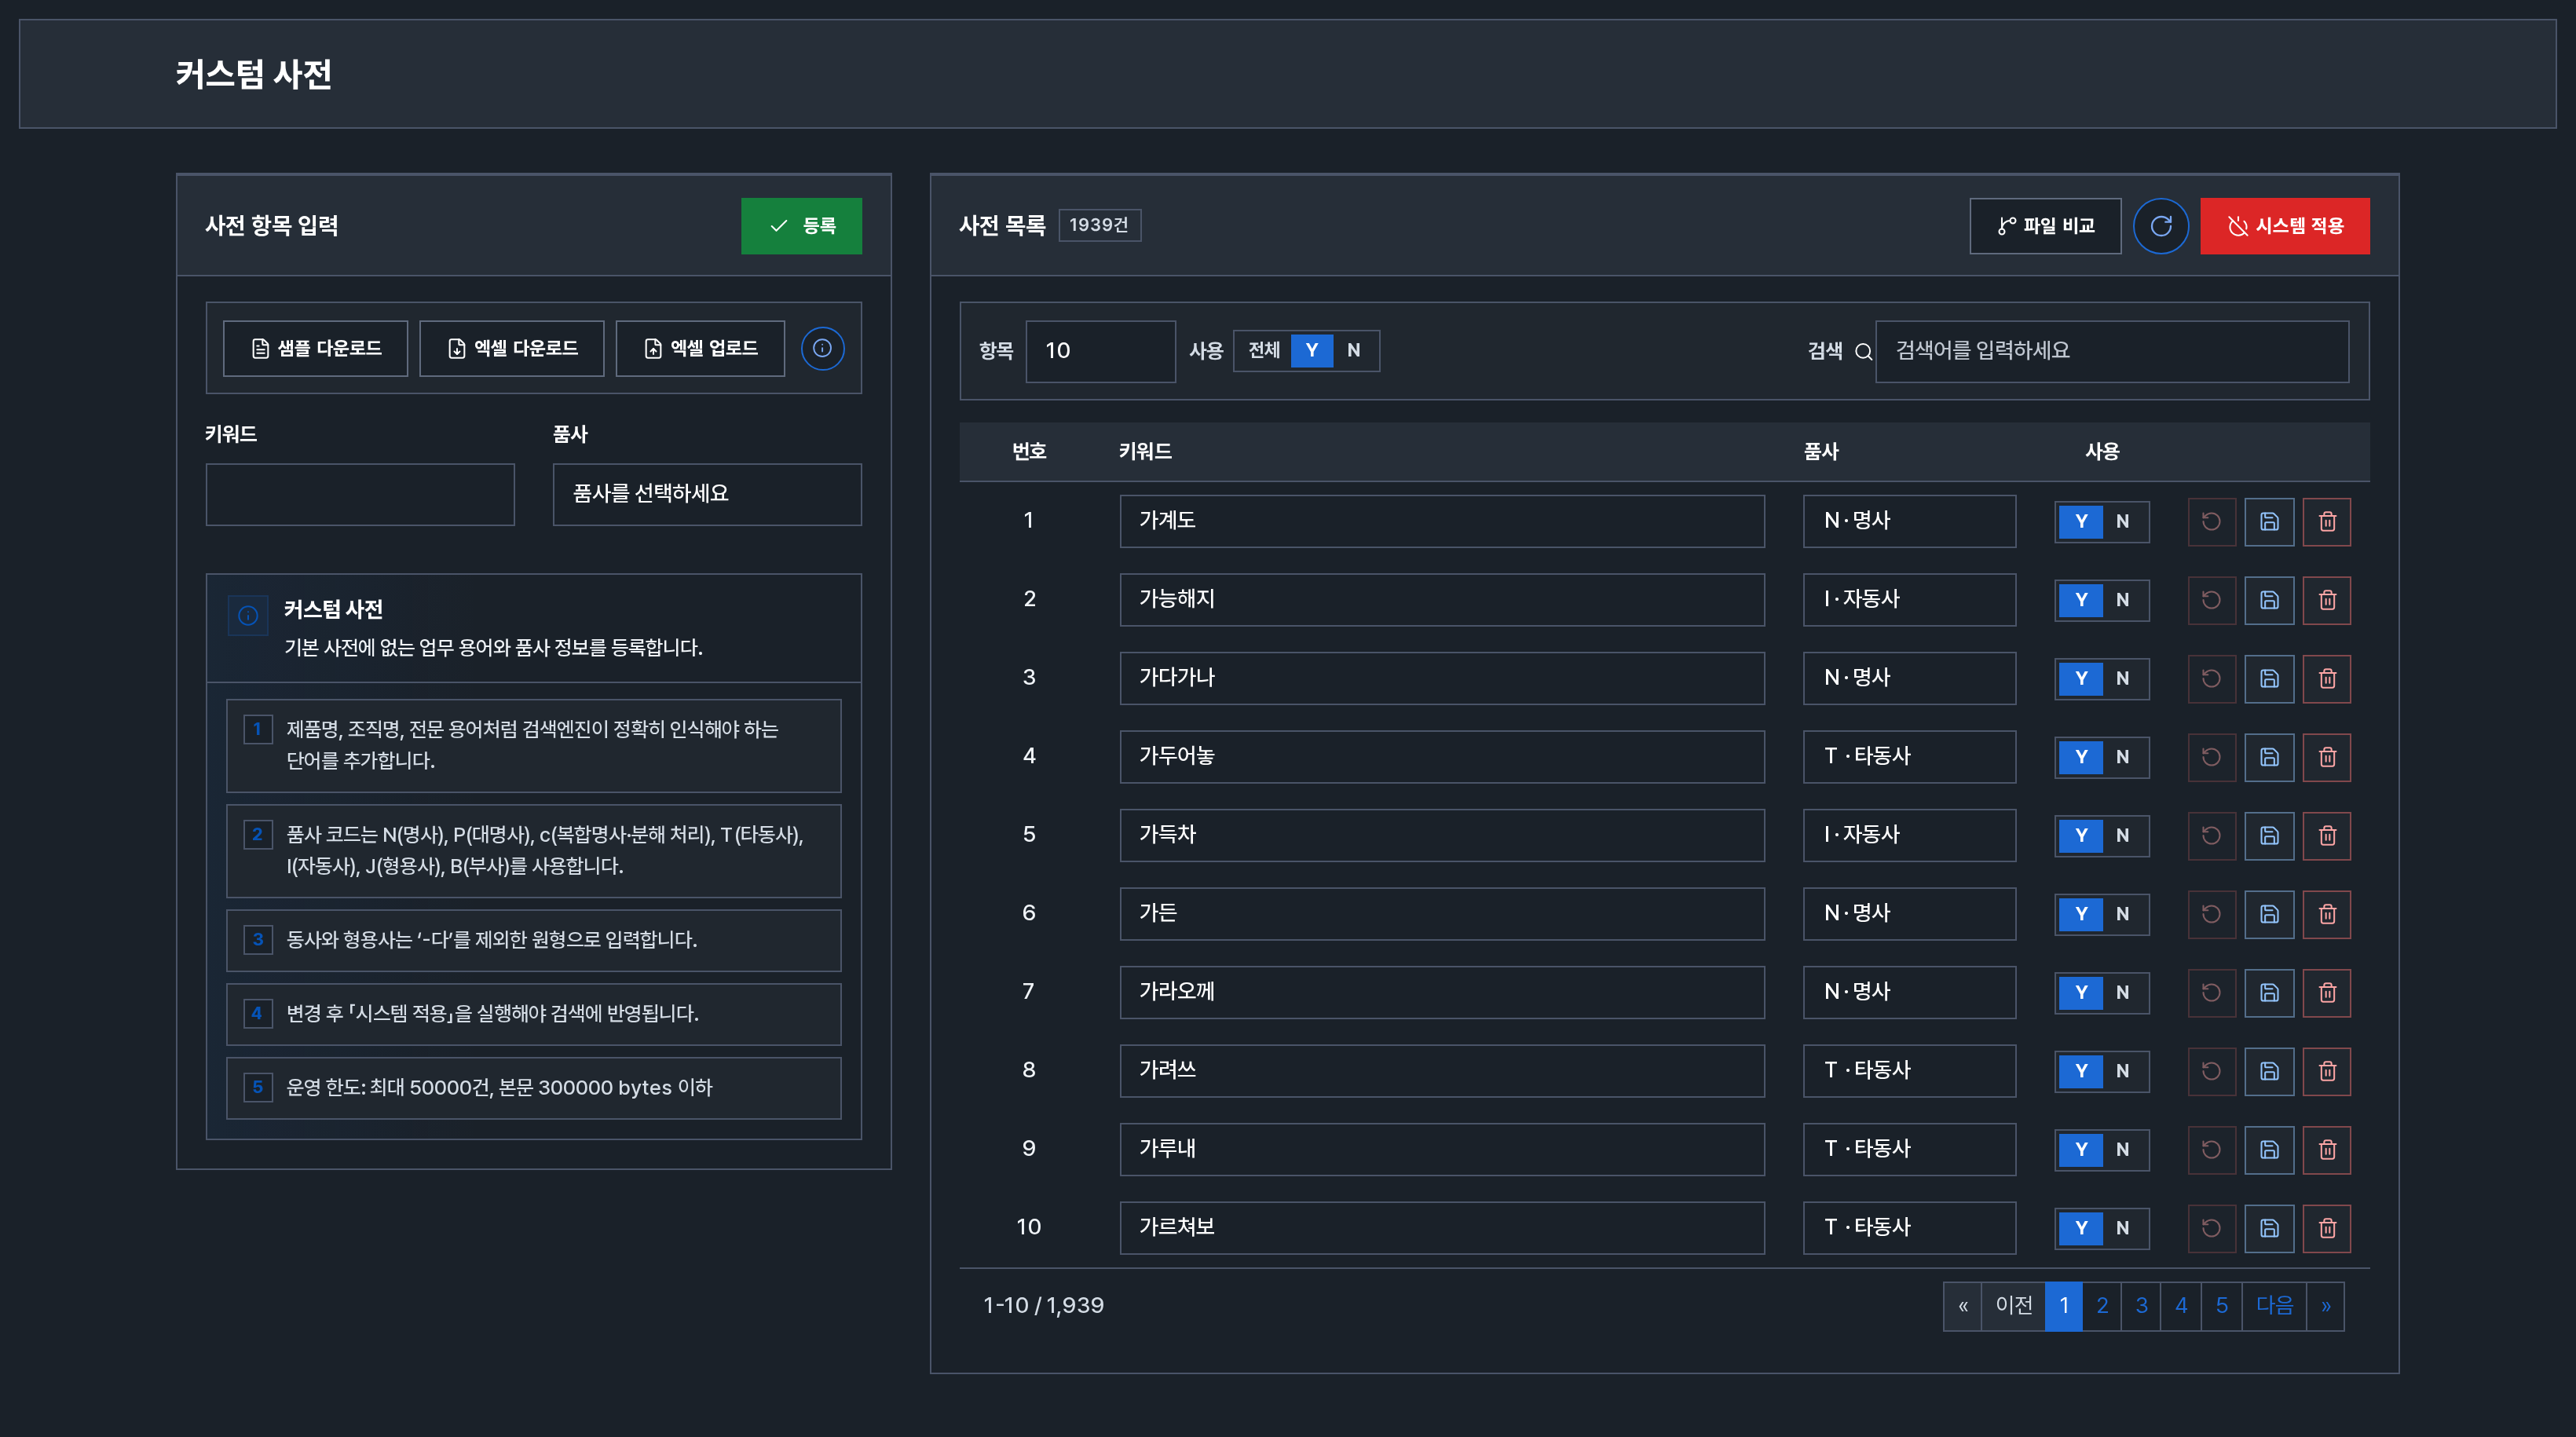The height and width of the screenshot is (1437, 2576).
Task: Revert changes for the 가르쳐보 row
Action: [2211, 1228]
